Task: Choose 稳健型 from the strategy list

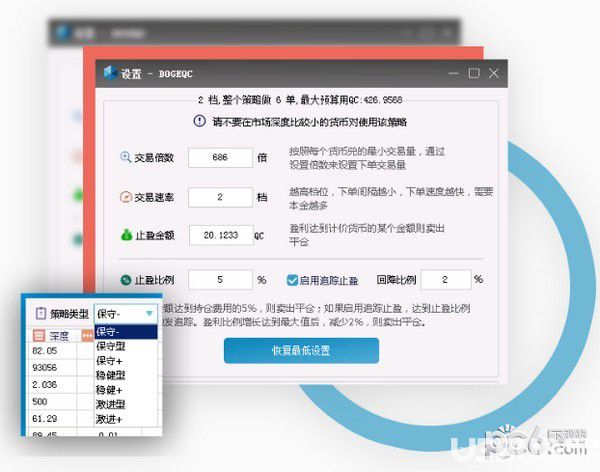Action: tap(126, 375)
